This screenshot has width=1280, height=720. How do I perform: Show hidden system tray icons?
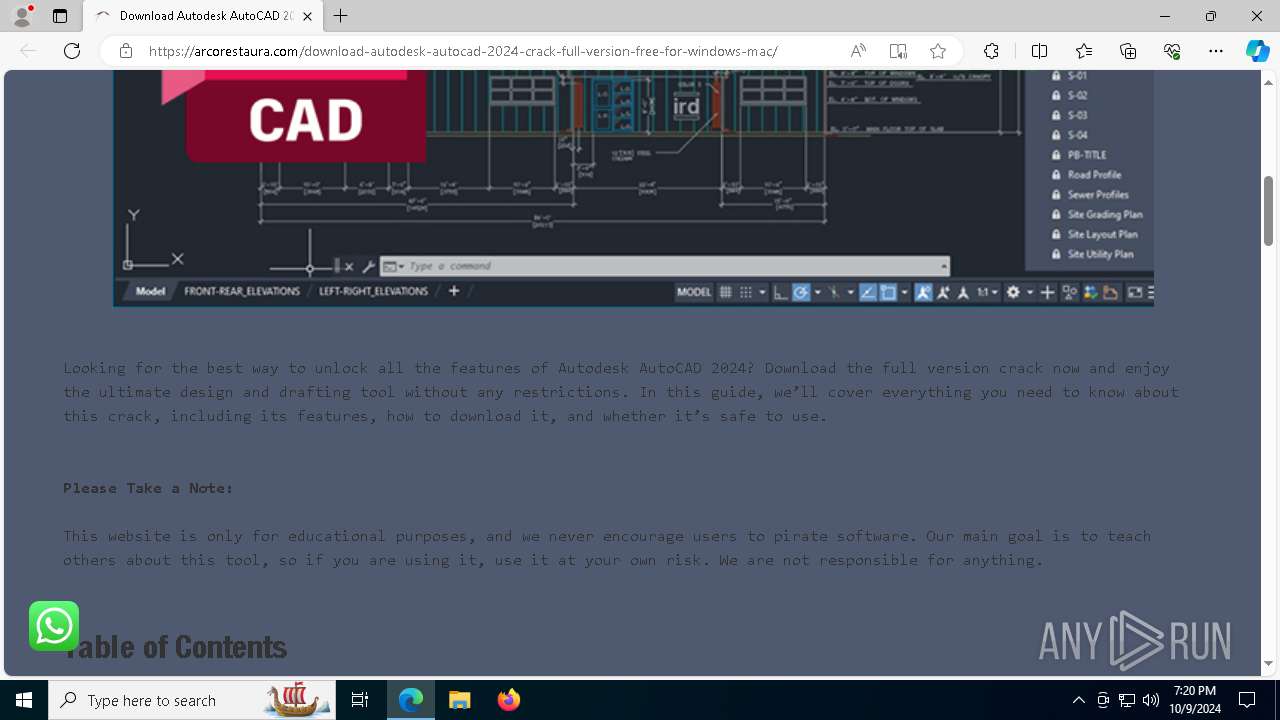tap(1078, 700)
